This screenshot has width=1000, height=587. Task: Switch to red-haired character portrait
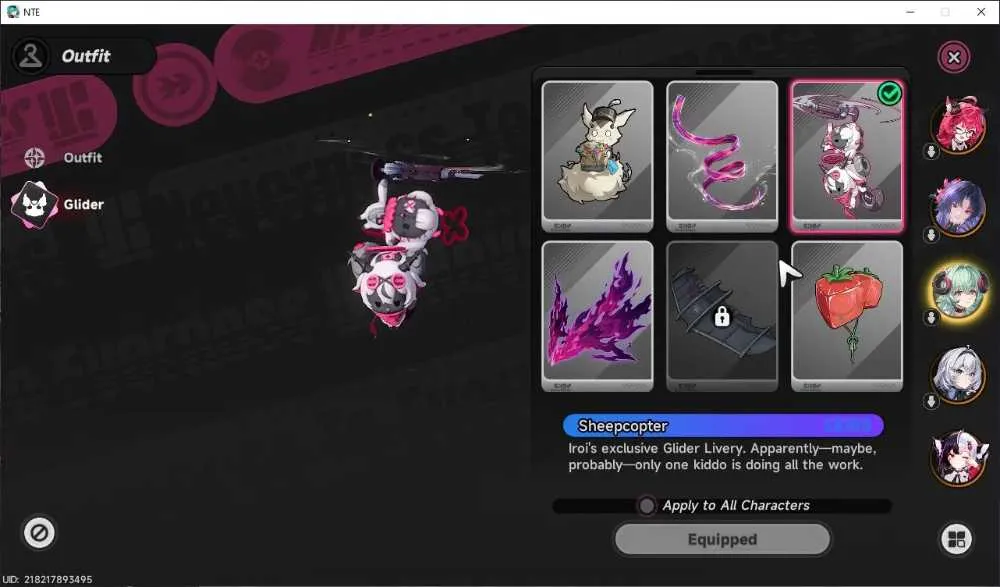pos(958,124)
